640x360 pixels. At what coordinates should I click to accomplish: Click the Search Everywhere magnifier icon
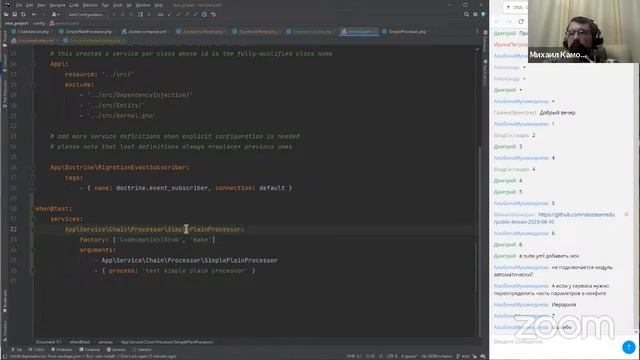click(x=466, y=14)
